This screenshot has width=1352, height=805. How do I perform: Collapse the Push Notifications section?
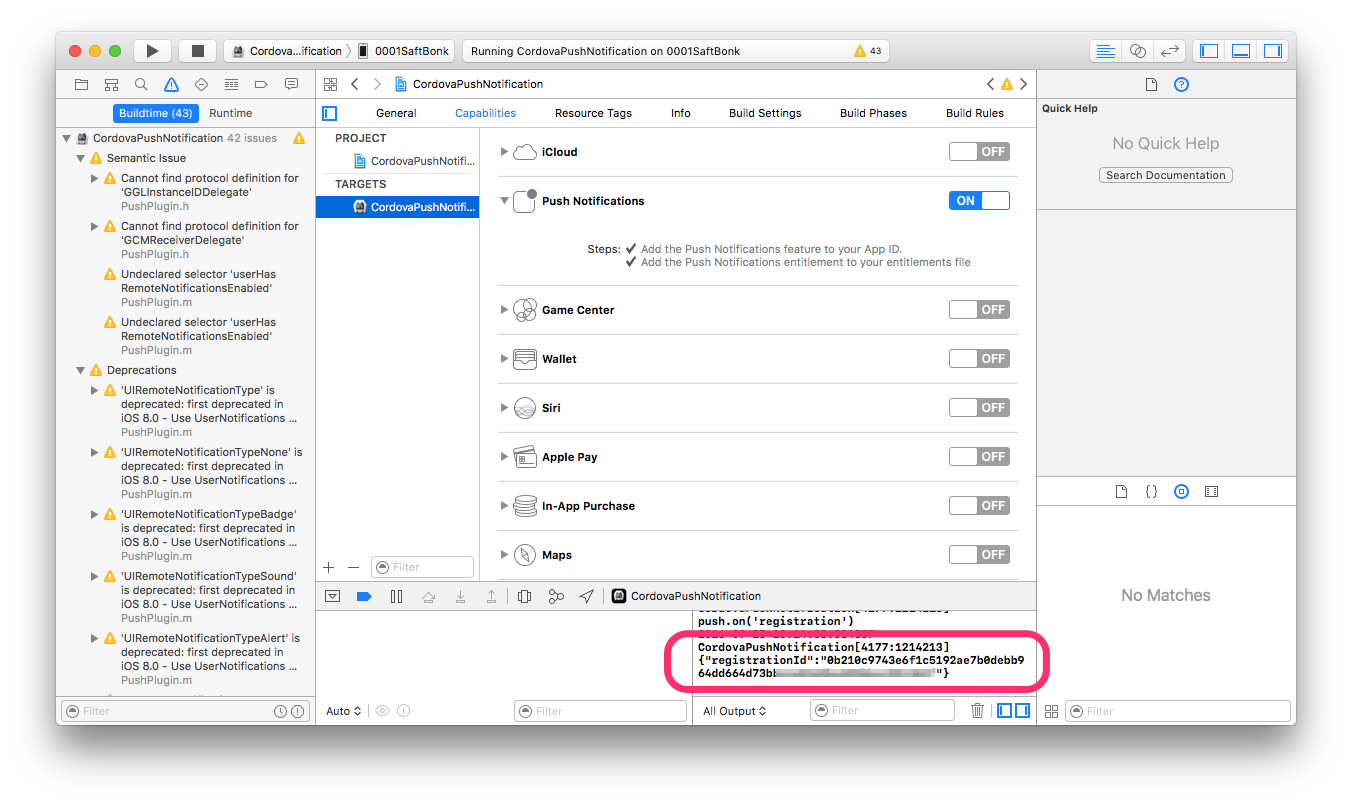tap(504, 201)
